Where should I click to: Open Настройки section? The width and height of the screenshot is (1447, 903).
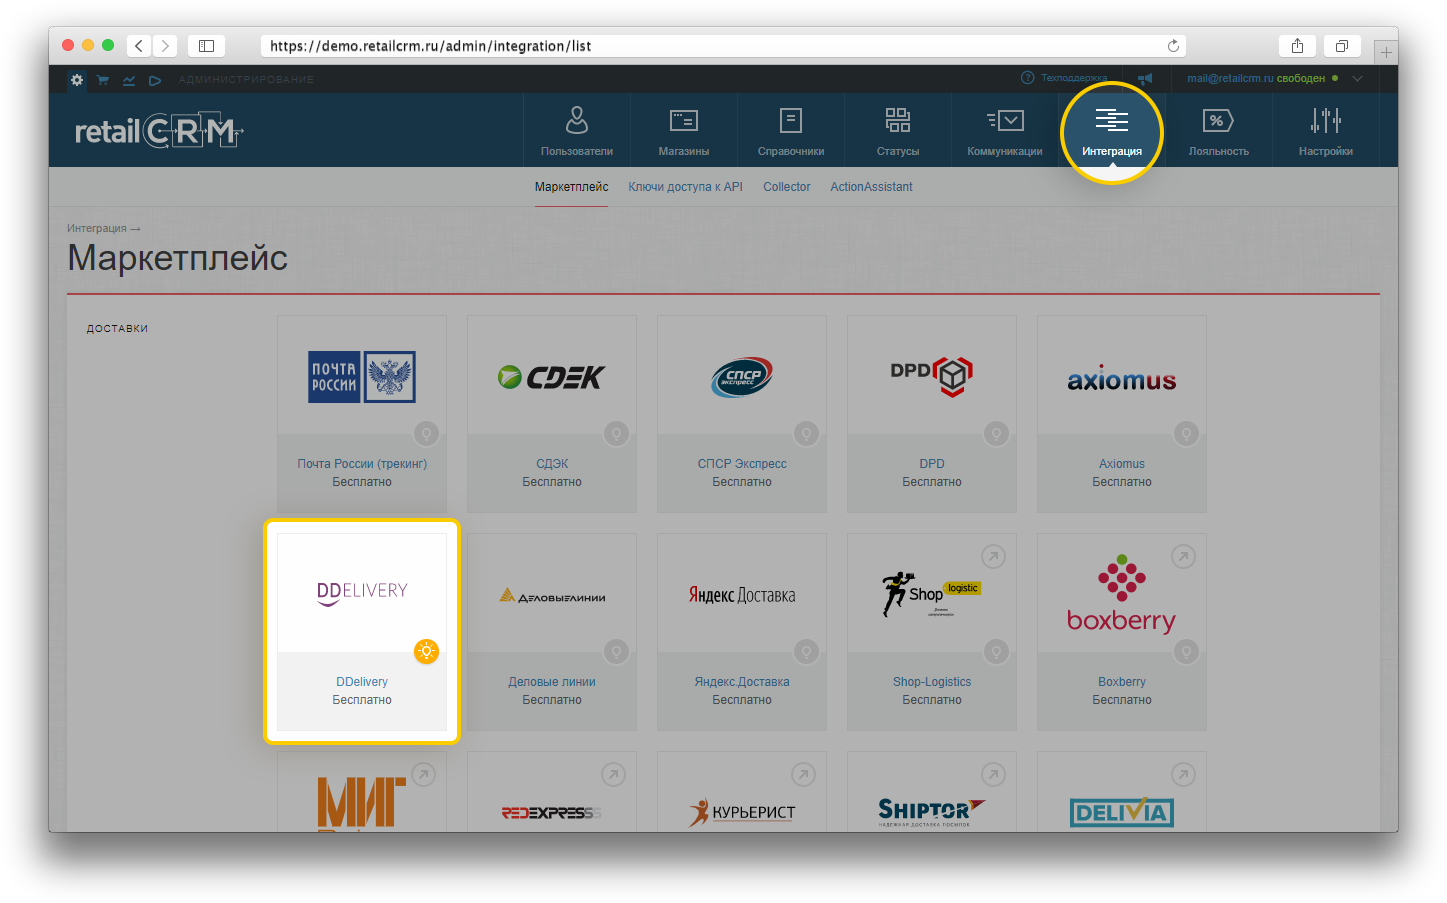(1326, 131)
